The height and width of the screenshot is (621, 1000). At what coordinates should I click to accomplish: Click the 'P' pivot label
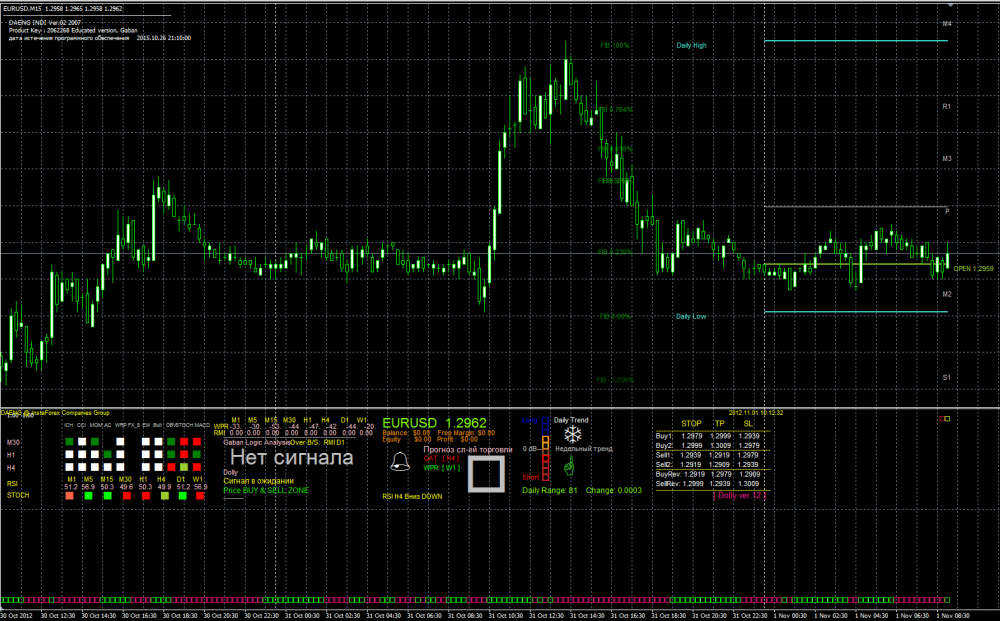tap(947, 211)
